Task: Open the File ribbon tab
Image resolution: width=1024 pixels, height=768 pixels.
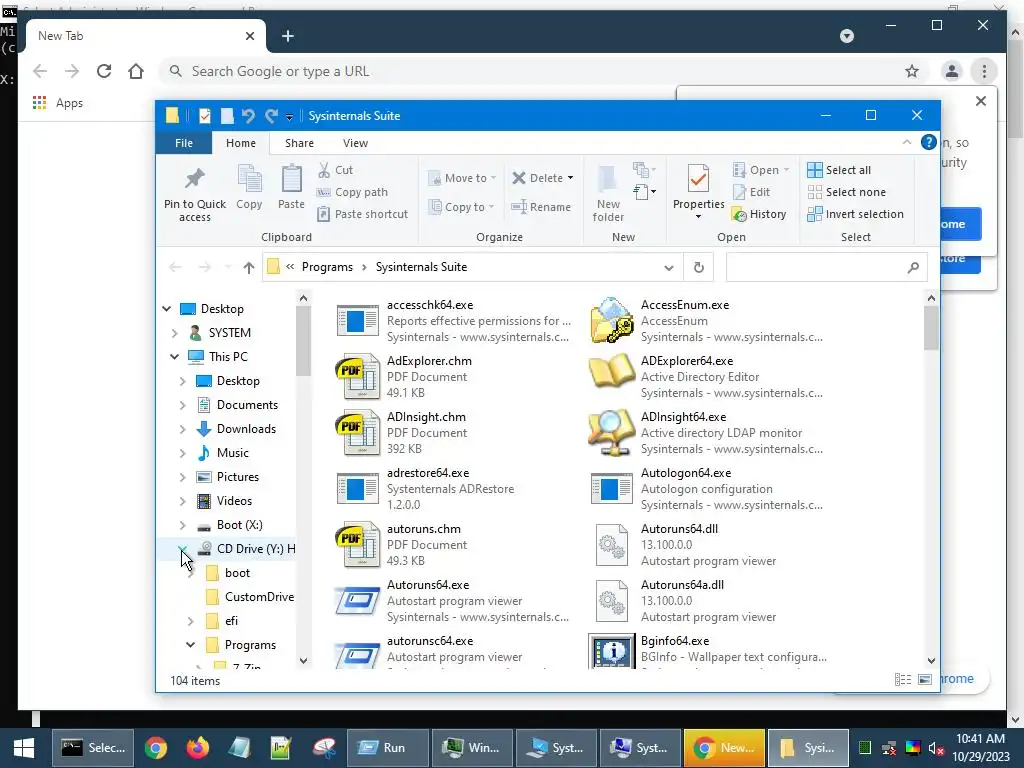Action: click(184, 143)
